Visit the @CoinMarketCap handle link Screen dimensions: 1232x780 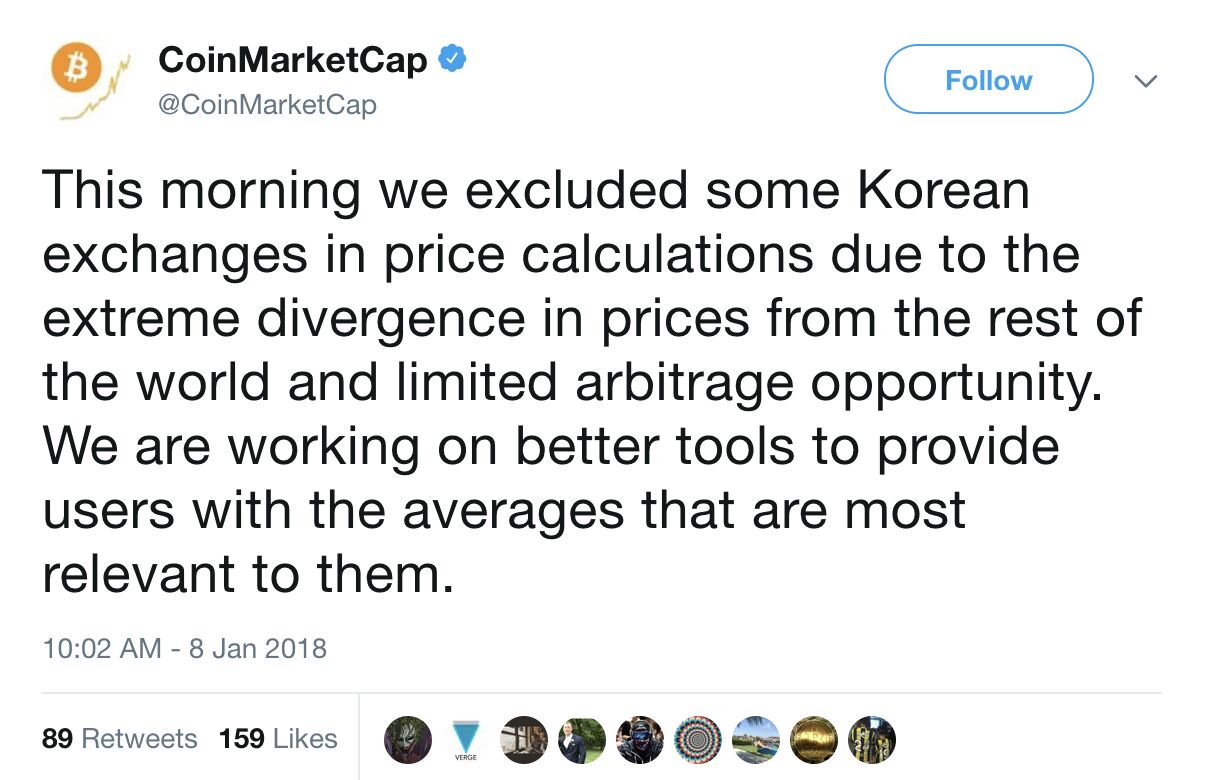coord(268,104)
